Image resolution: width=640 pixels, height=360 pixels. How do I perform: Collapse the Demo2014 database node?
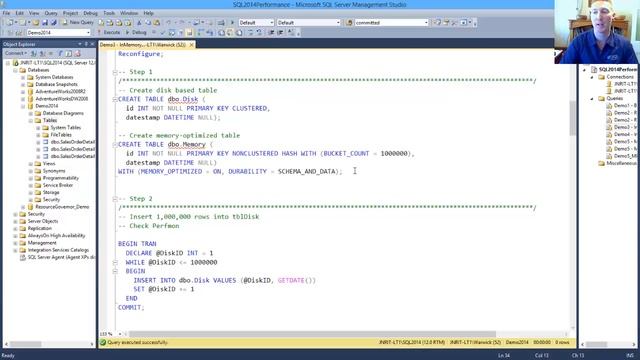click(23, 106)
